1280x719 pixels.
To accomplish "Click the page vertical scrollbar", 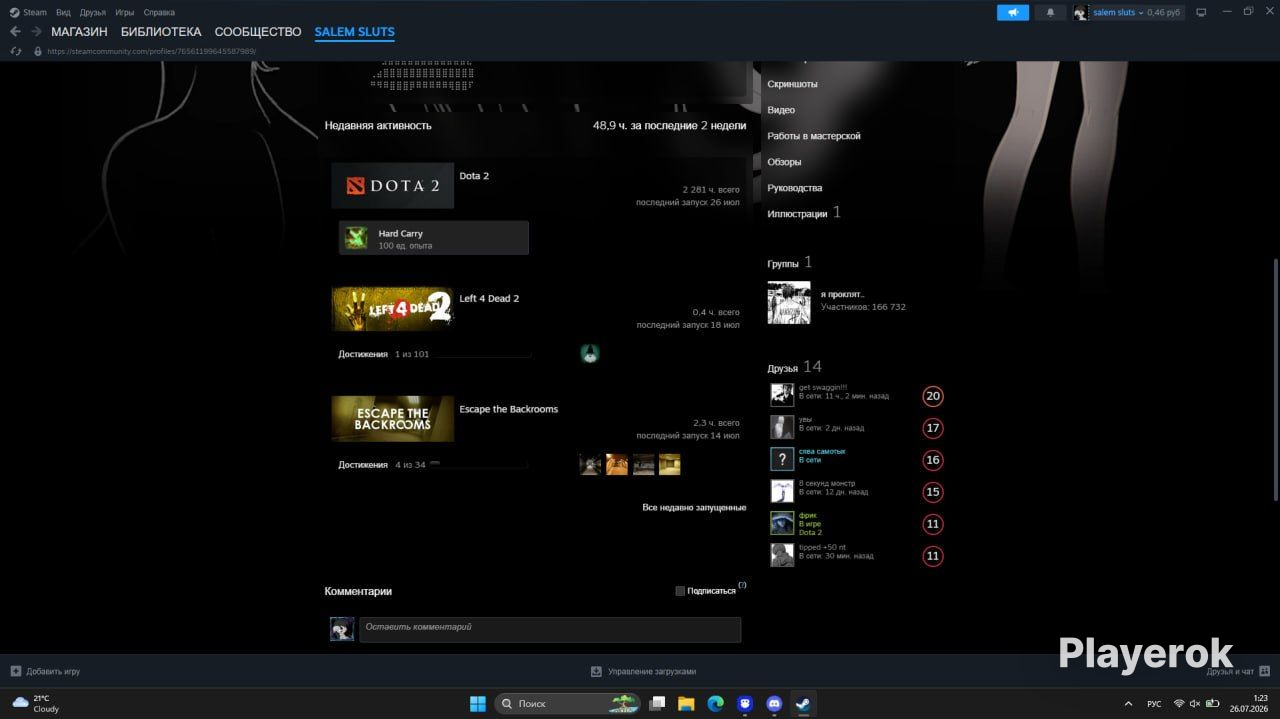I will pos(1275,380).
